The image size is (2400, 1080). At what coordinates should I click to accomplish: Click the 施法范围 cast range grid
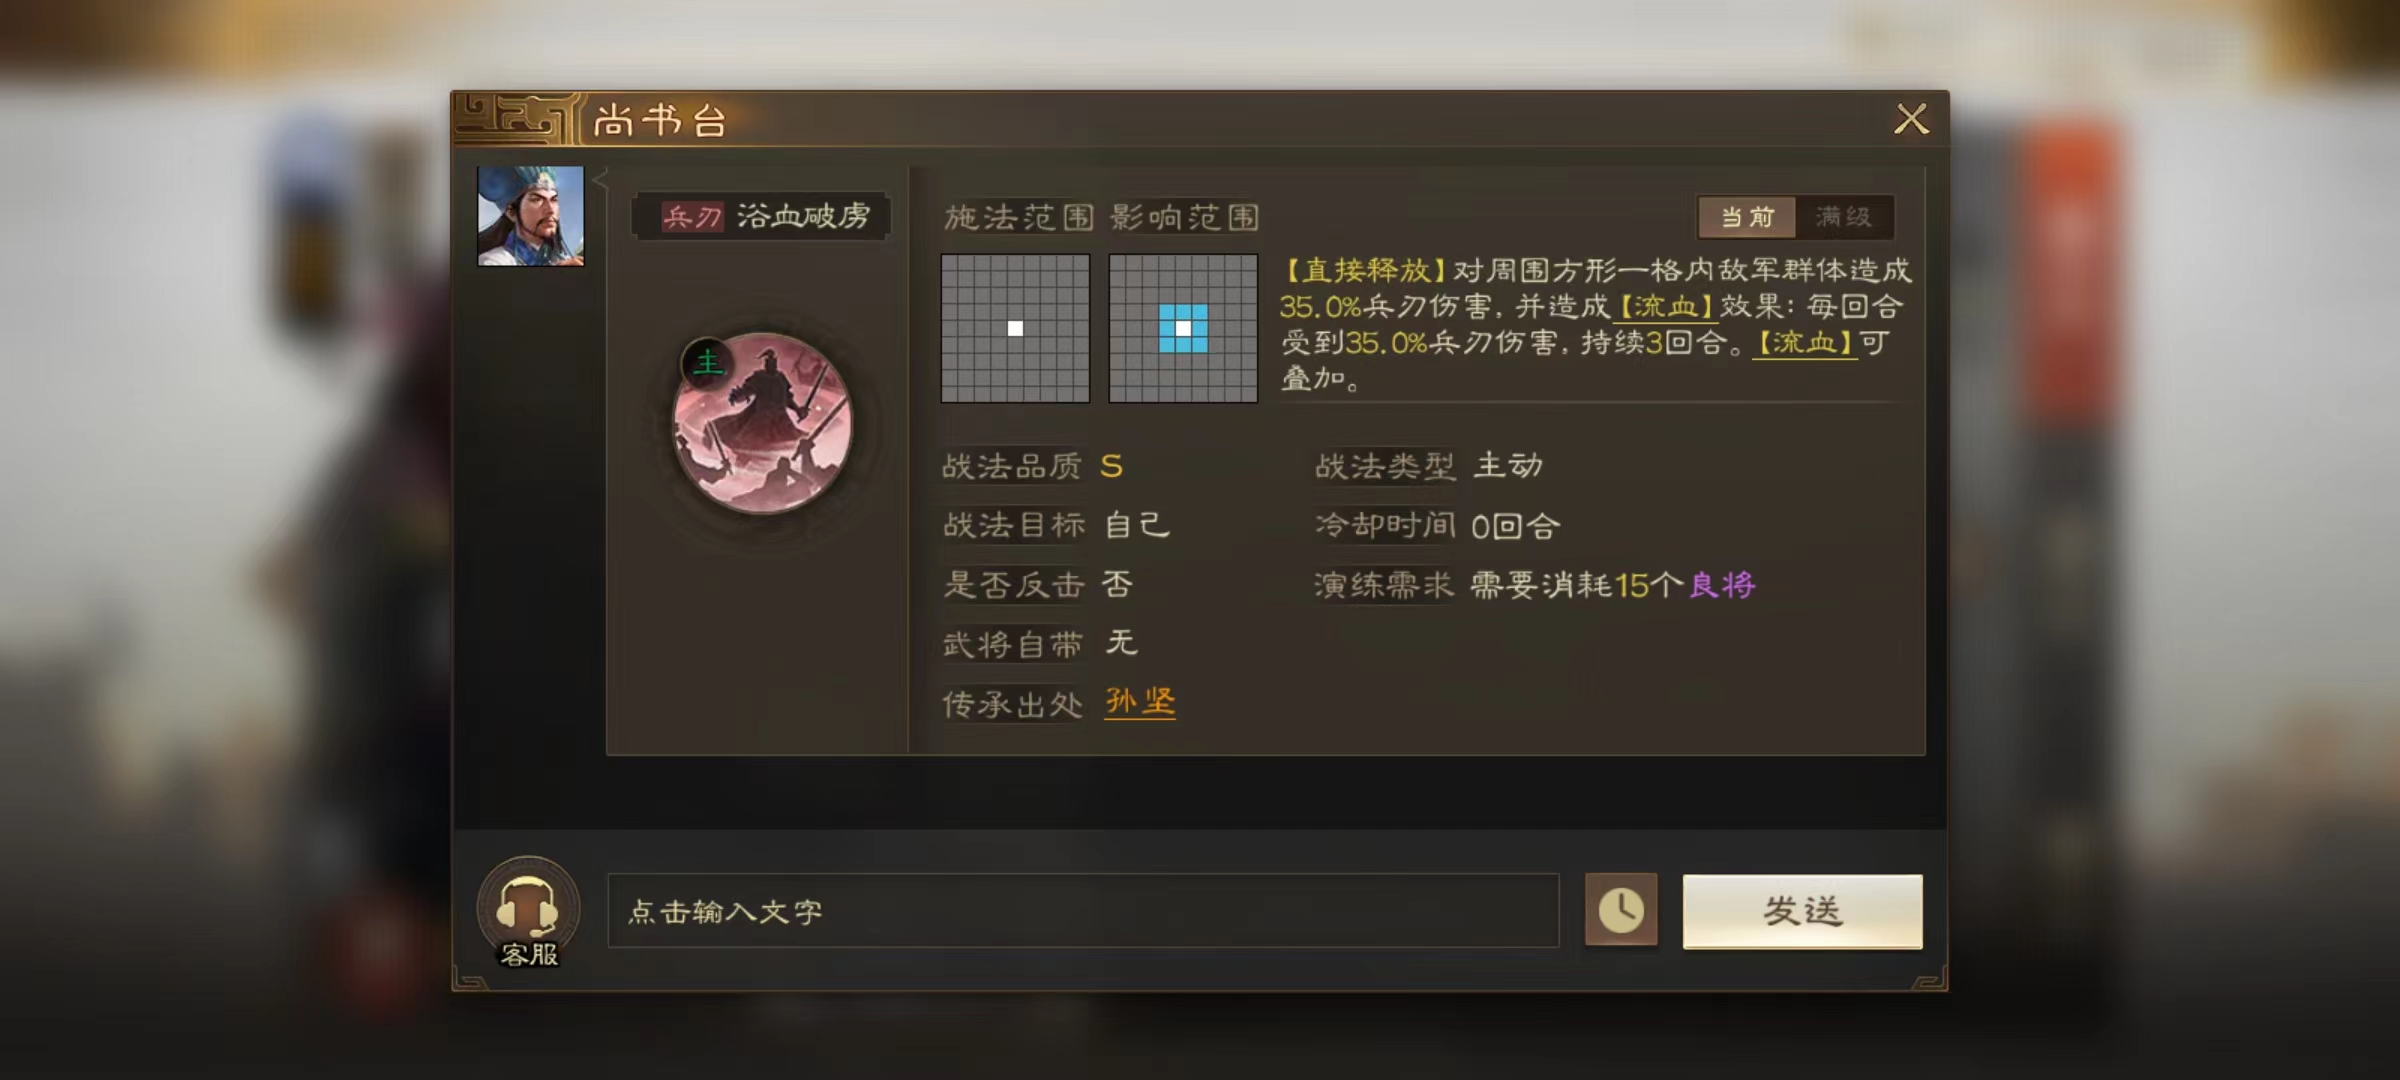point(1015,328)
